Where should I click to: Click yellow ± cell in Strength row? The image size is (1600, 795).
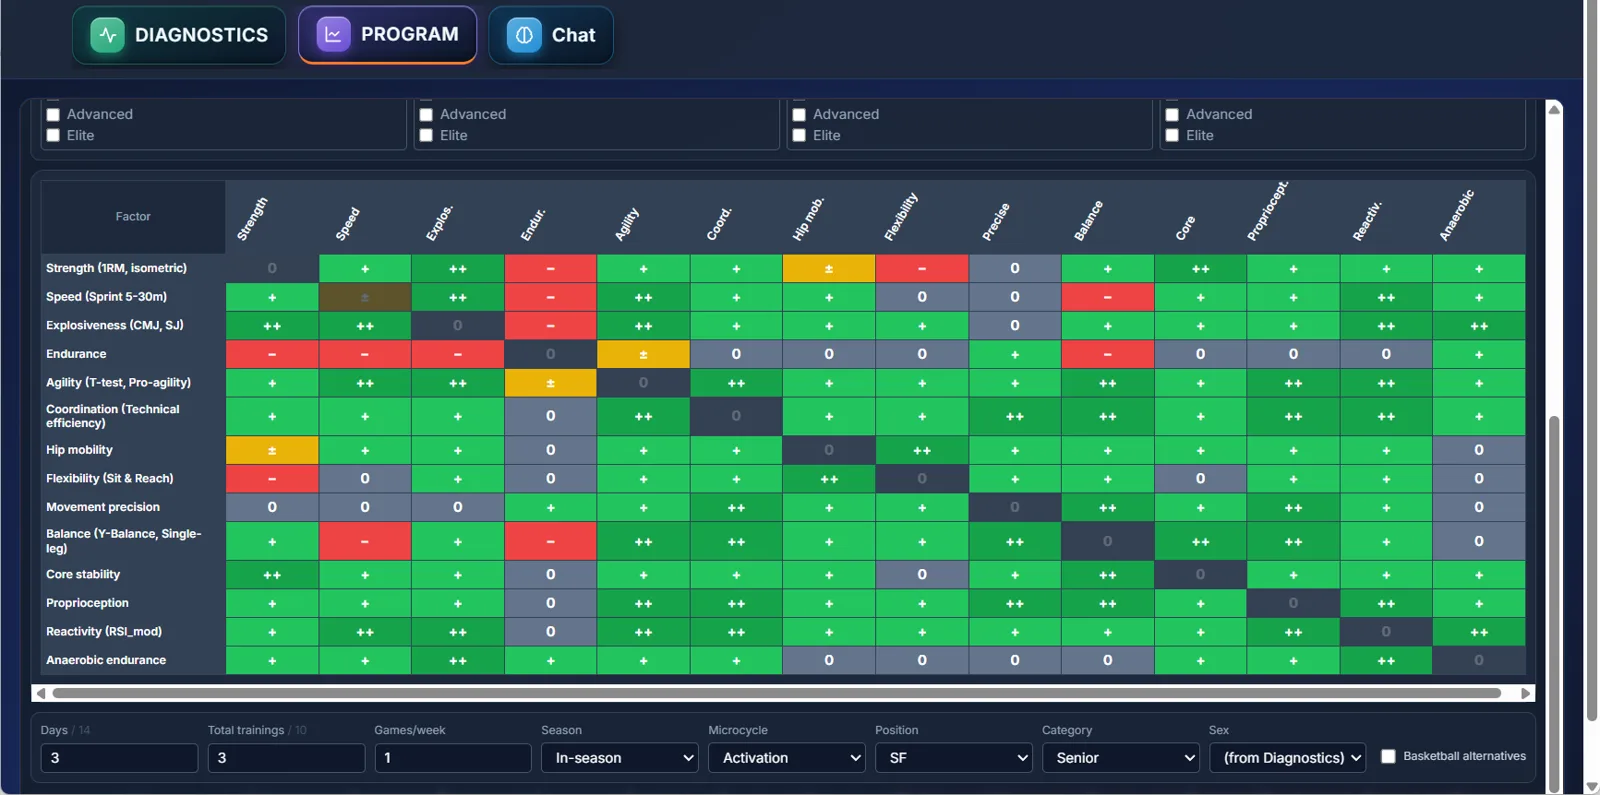(829, 268)
